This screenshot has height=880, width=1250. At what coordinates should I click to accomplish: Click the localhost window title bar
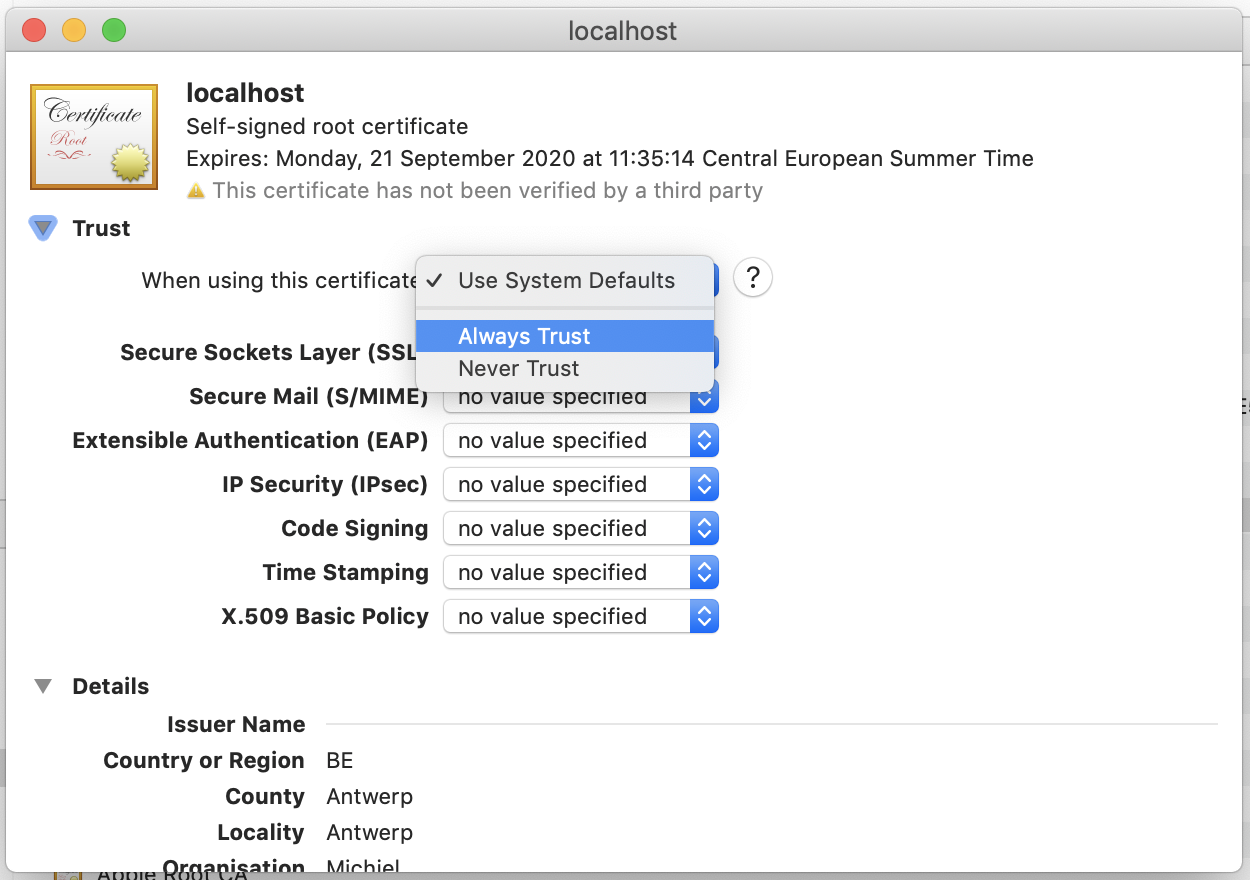622,30
